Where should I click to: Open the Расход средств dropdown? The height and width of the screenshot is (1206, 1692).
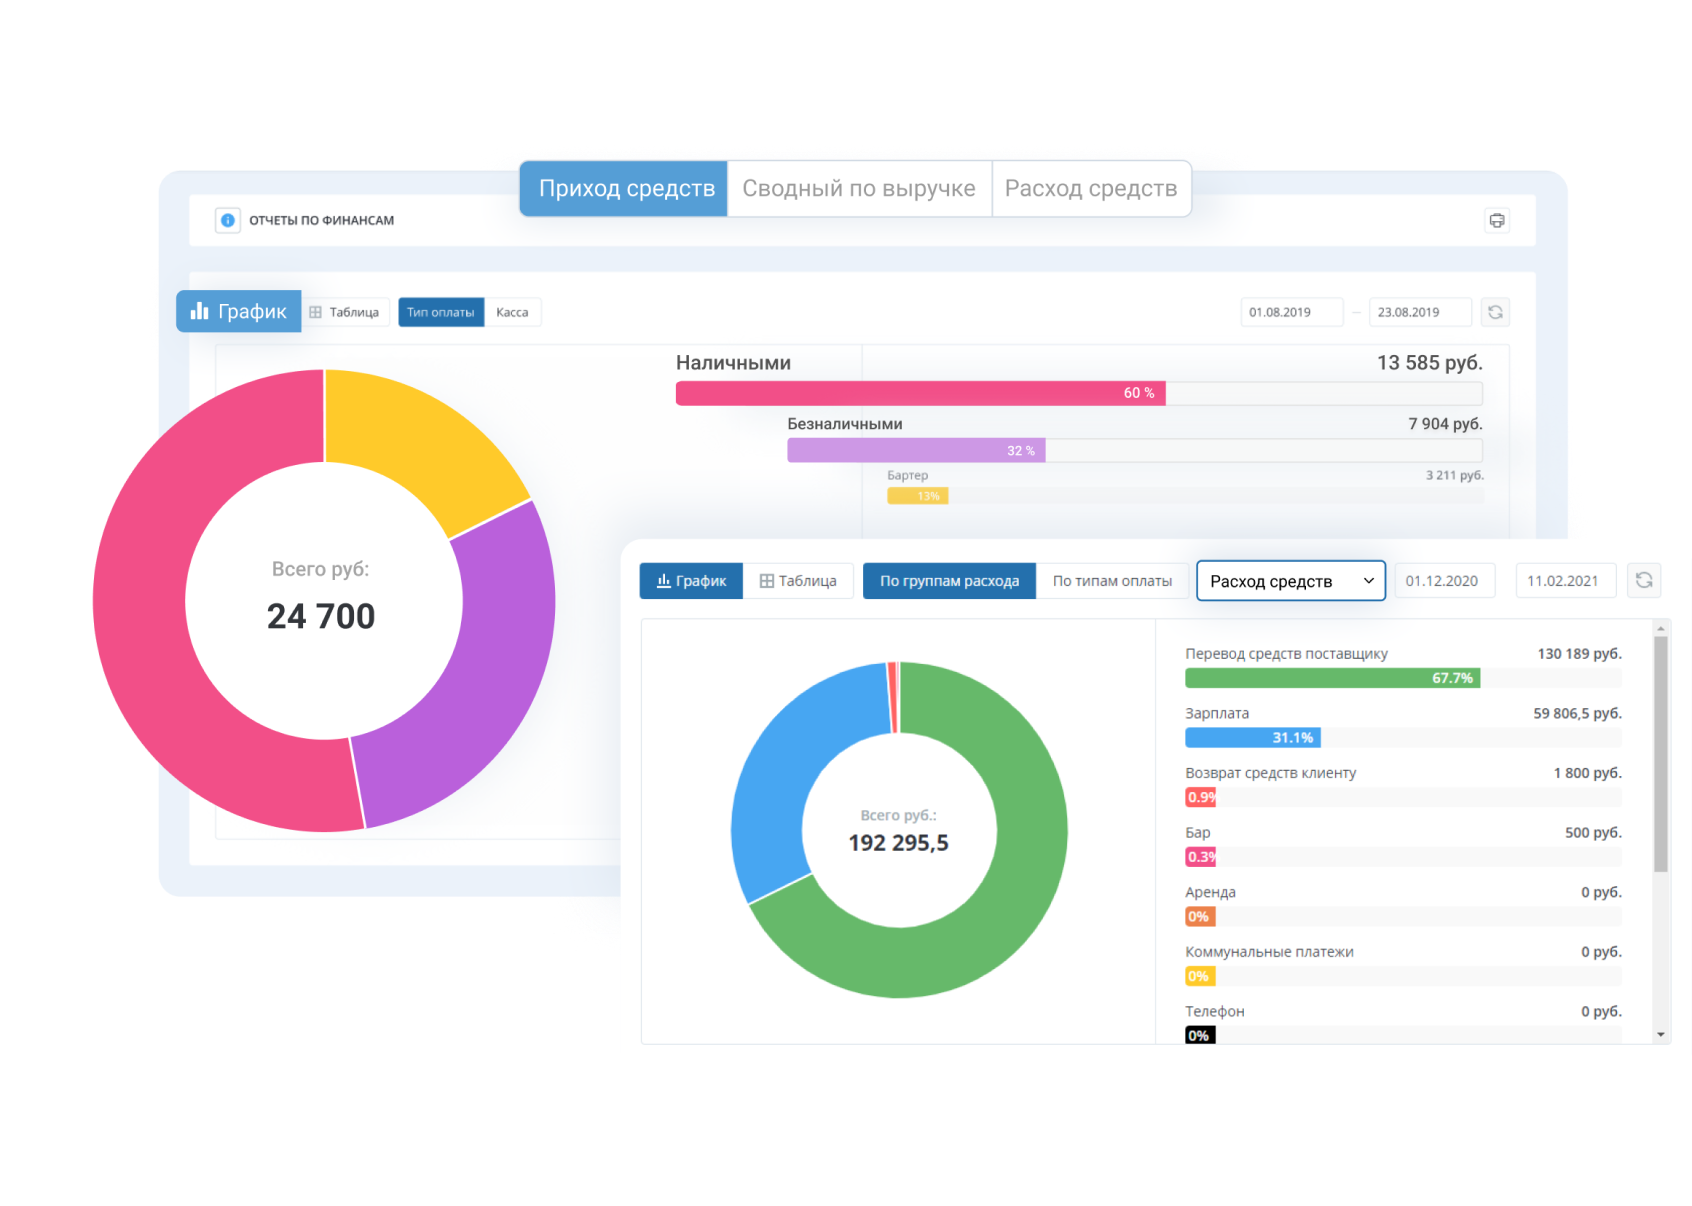[x=1290, y=581]
